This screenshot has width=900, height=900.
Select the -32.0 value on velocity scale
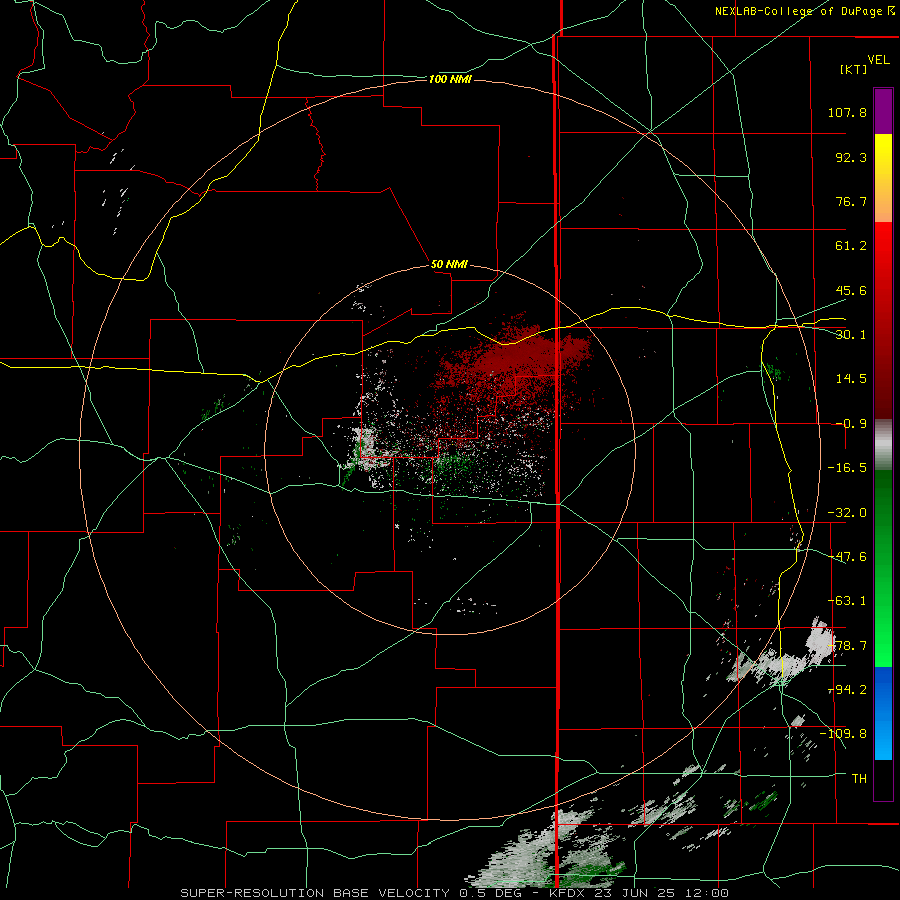pyautogui.click(x=847, y=513)
